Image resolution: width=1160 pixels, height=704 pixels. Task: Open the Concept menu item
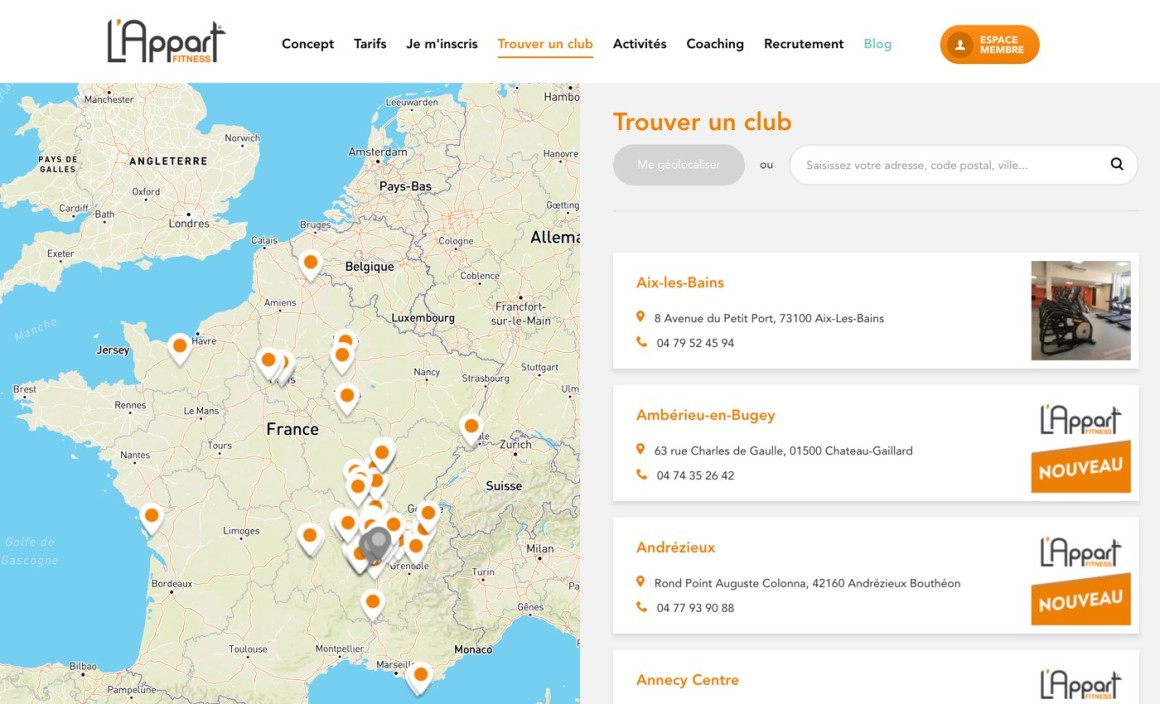(x=308, y=44)
